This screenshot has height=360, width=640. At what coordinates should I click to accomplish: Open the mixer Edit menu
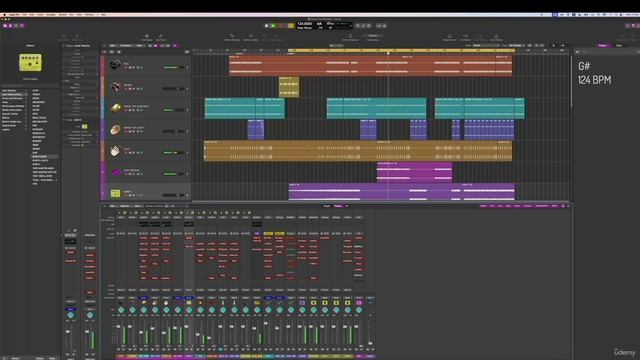coord(112,206)
